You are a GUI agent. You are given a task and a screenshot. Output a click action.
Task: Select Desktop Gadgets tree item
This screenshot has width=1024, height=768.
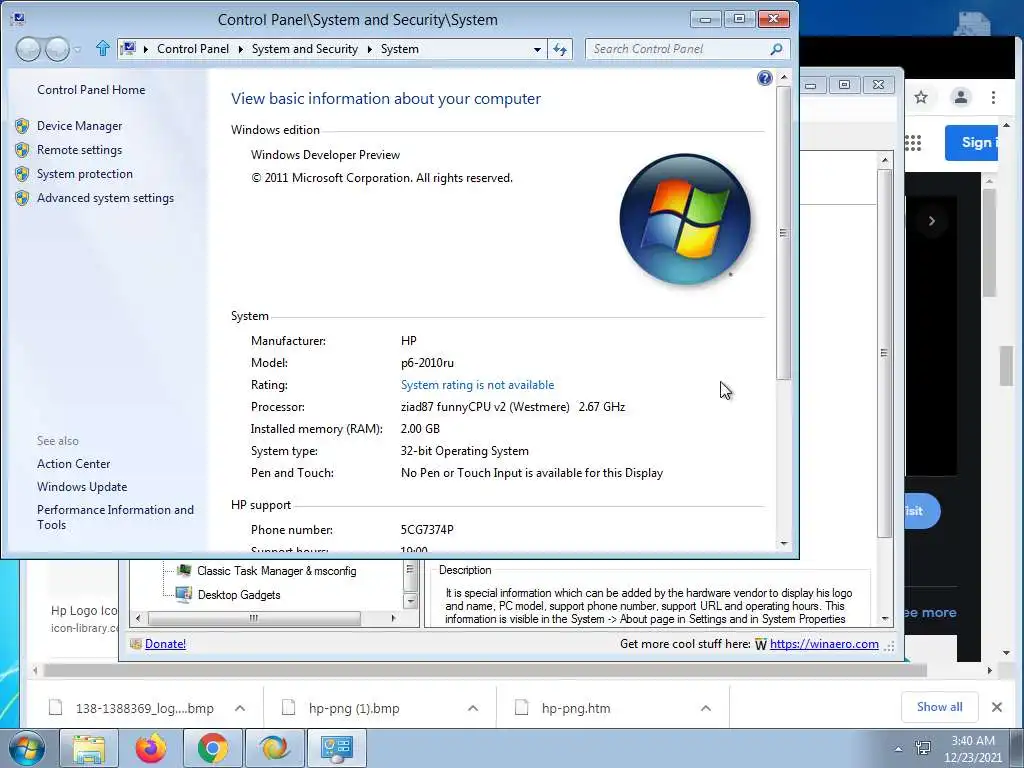click(238, 595)
